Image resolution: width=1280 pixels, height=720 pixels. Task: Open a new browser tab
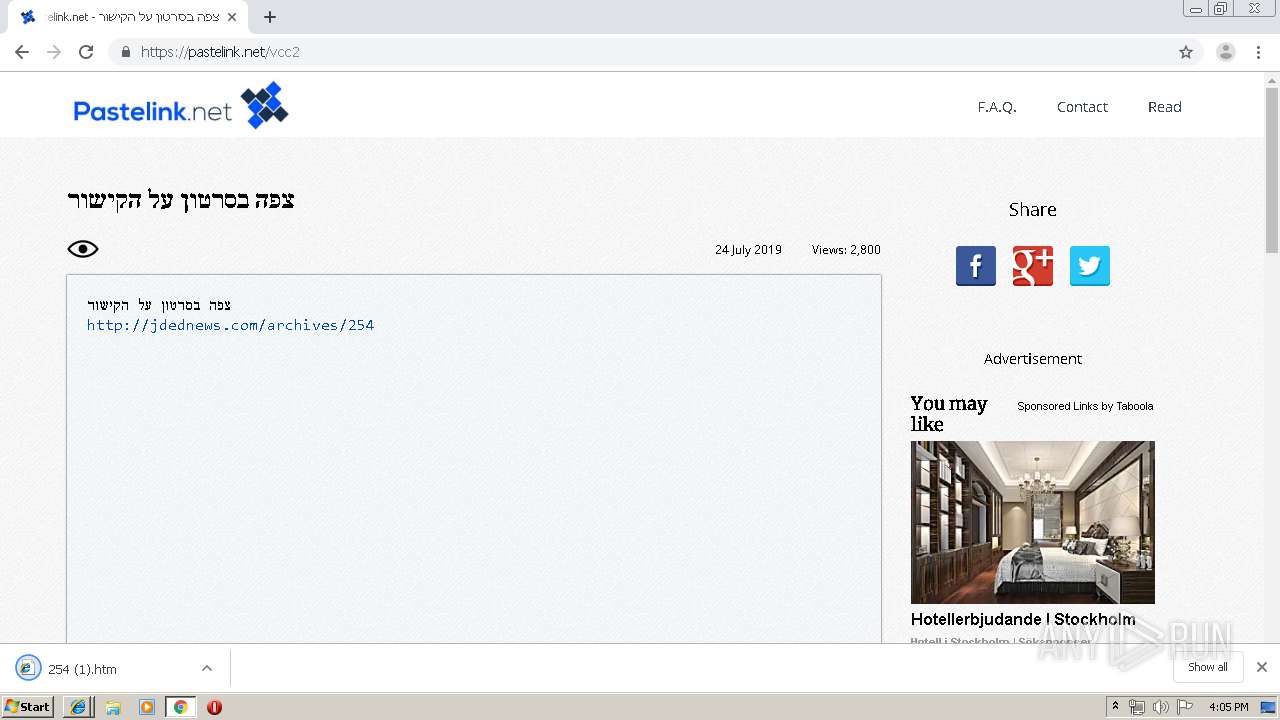pyautogui.click(x=269, y=17)
